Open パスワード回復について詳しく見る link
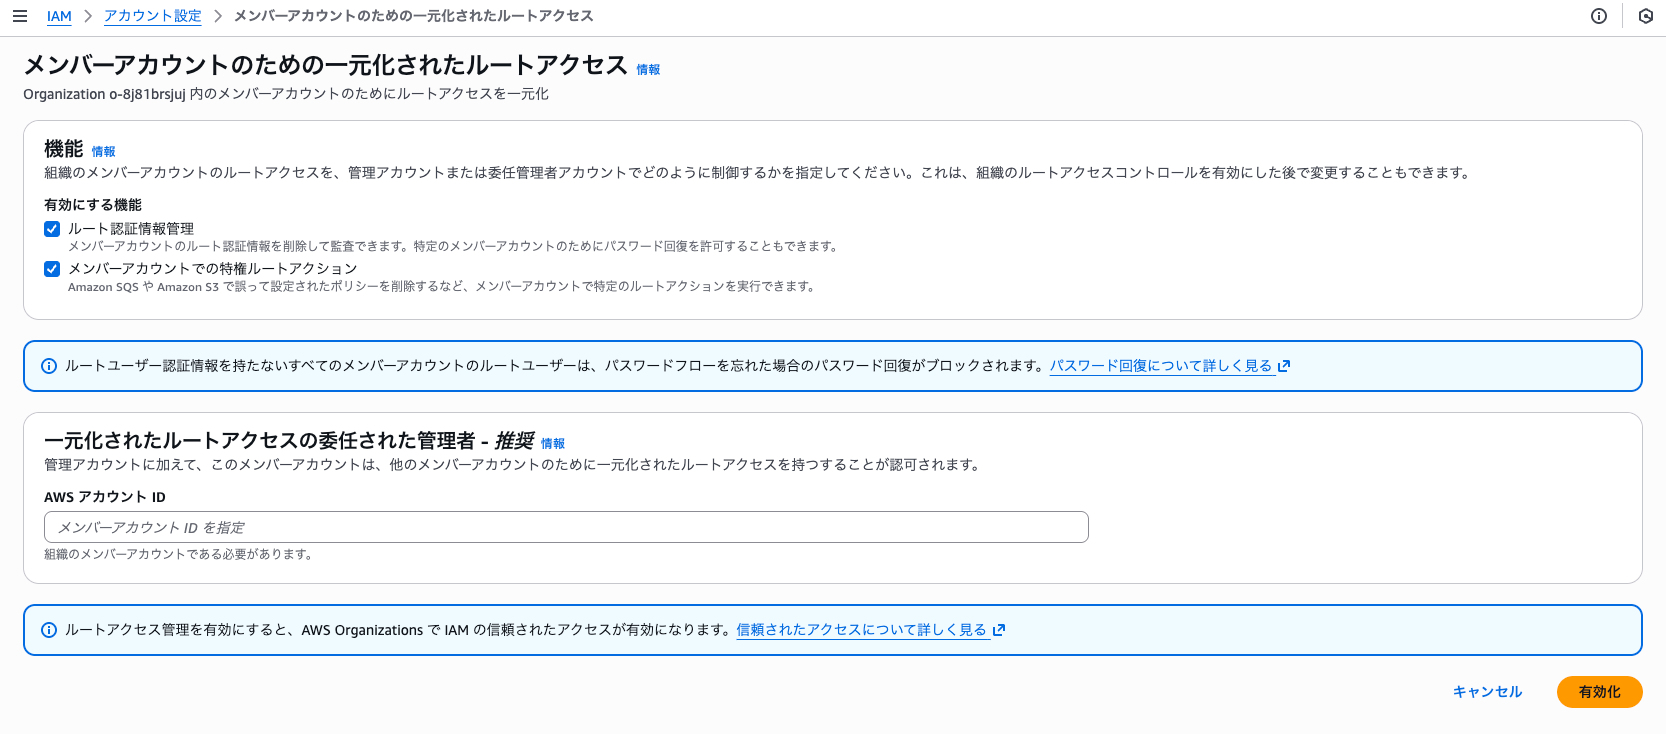 (1160, 366)
